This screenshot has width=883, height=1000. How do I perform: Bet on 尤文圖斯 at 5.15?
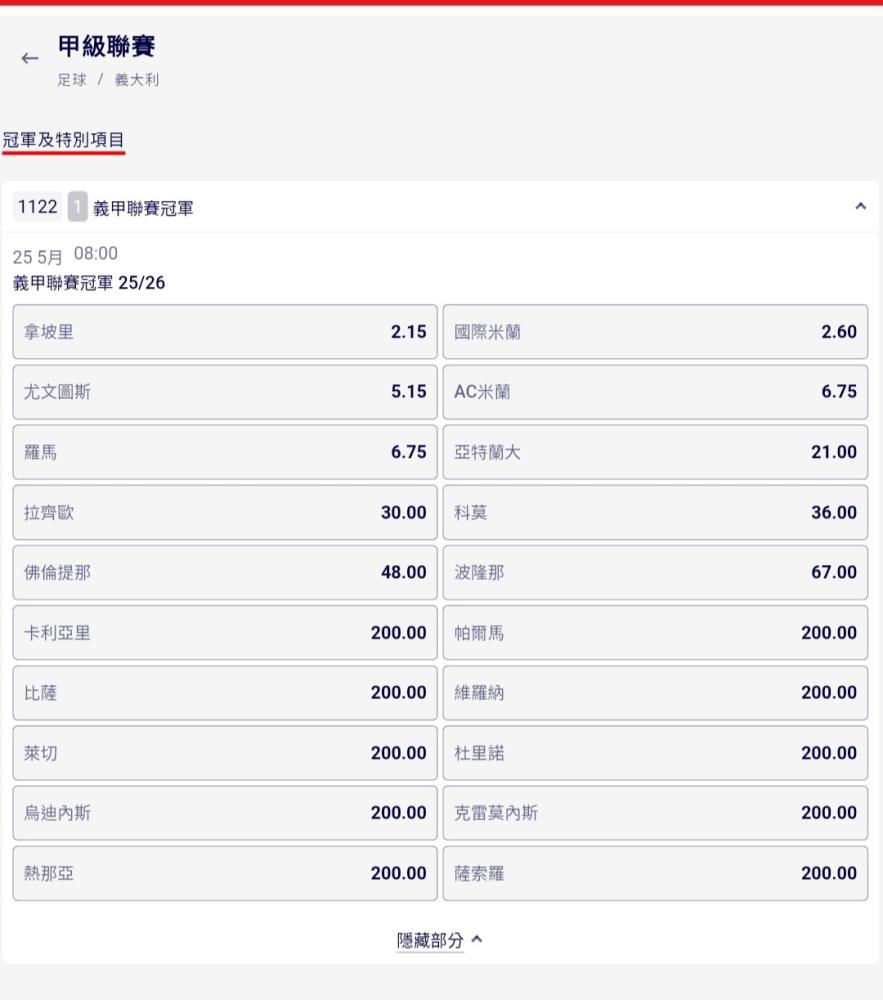click(x=225, y=392)
